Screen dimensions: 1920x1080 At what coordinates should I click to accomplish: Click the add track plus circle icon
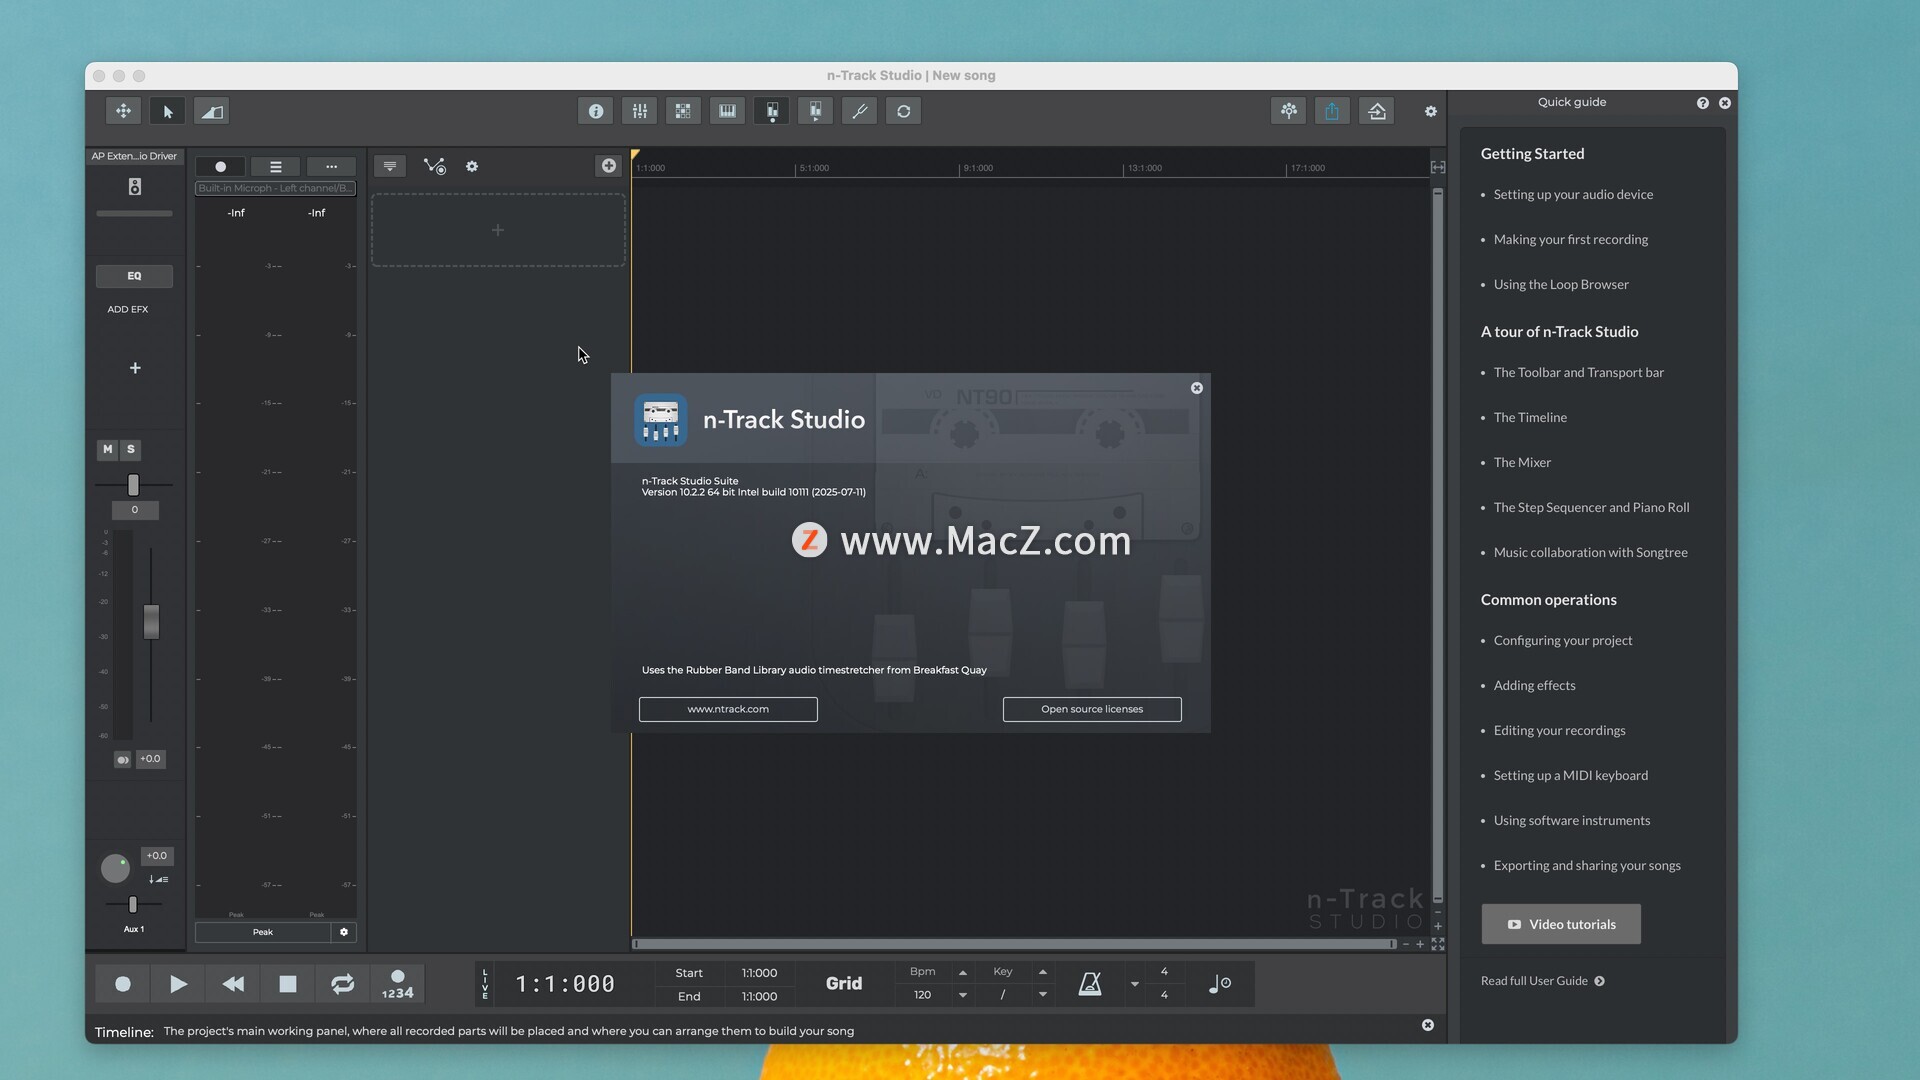(x=609, y=166)
